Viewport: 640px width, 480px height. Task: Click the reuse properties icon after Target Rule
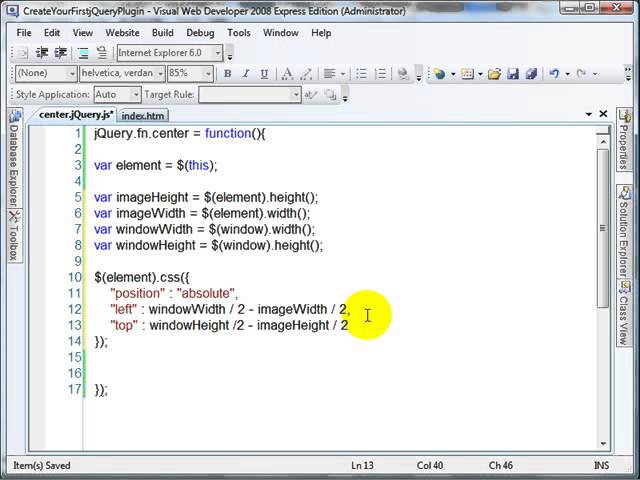(311, 95)
